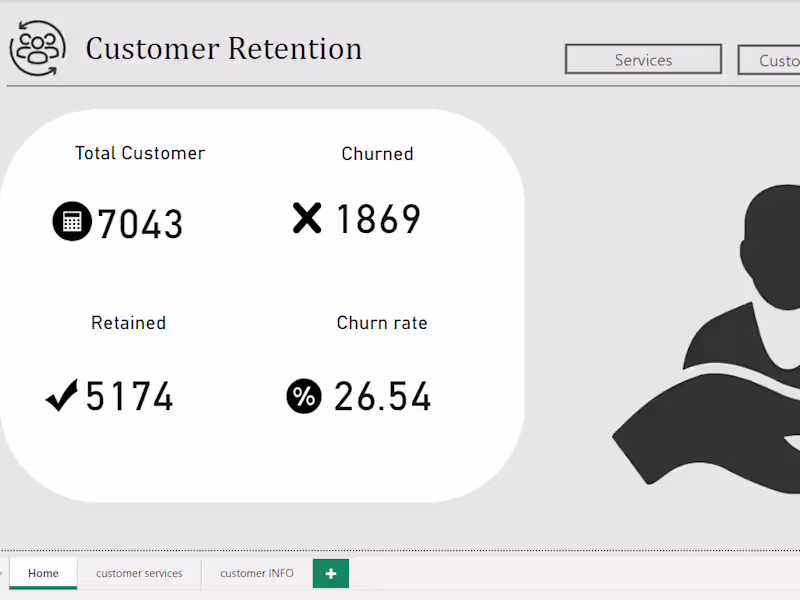
Task: Select the Churned label
Action: pyautogui.click(x=378, y=154)
